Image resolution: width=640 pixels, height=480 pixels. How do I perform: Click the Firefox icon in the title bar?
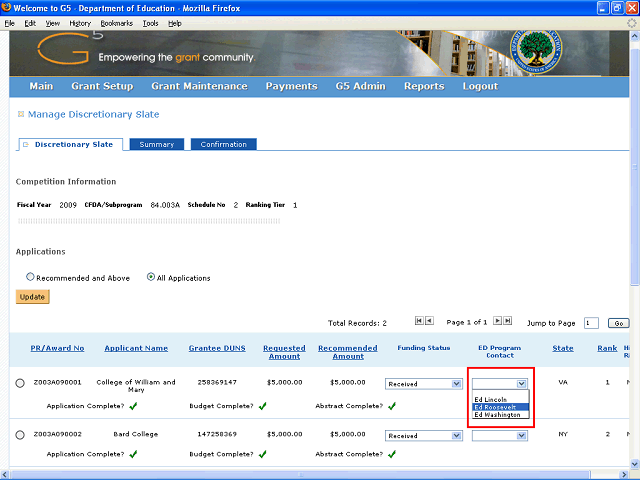point(8,7)
